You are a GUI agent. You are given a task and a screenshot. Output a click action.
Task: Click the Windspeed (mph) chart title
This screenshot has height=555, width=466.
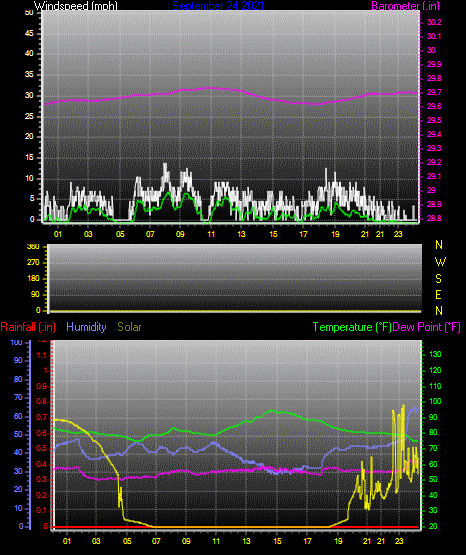76,5
